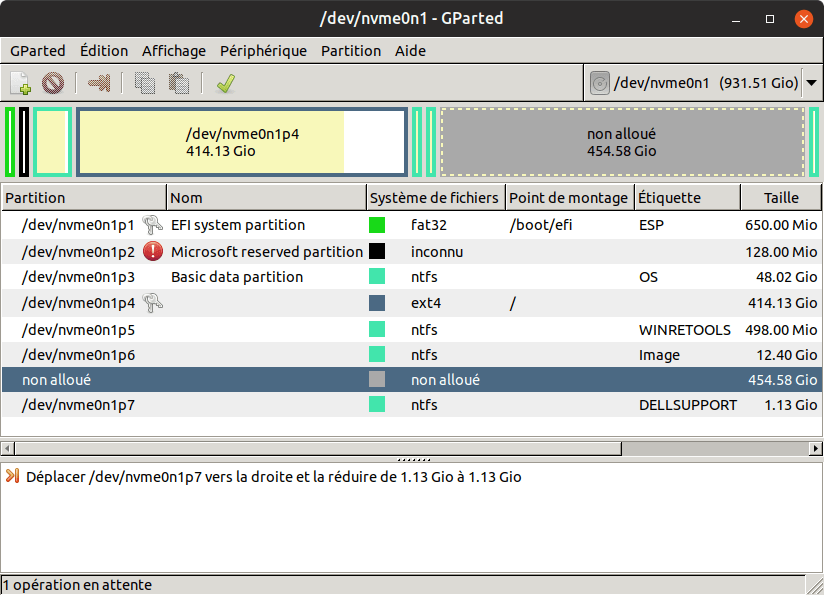Click the horizontal scrollbar thumb
This screenshot has width=824, height=595.
[318, 448]
